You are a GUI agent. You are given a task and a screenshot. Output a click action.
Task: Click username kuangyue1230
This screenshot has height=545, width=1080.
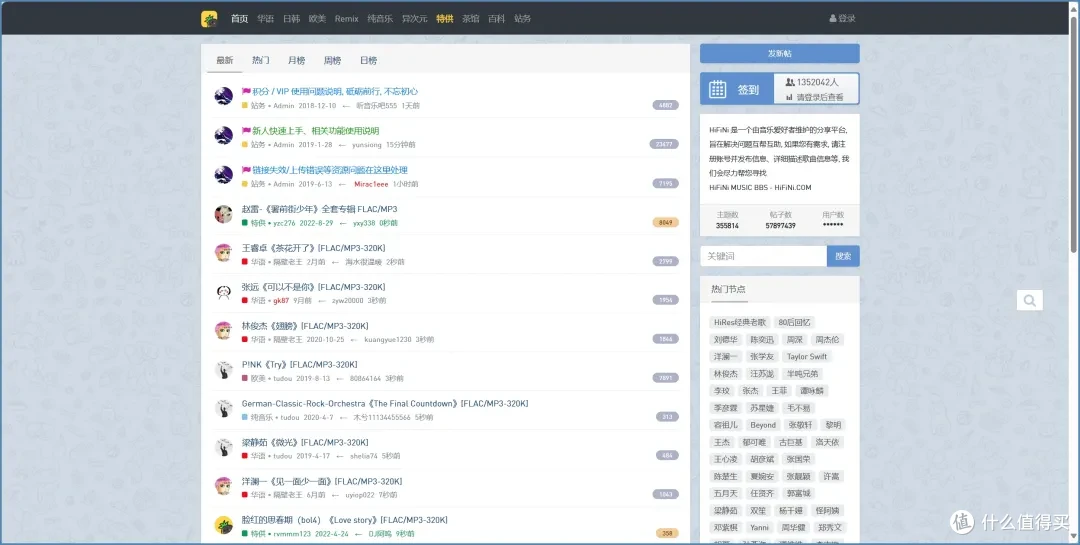[388, 340]
